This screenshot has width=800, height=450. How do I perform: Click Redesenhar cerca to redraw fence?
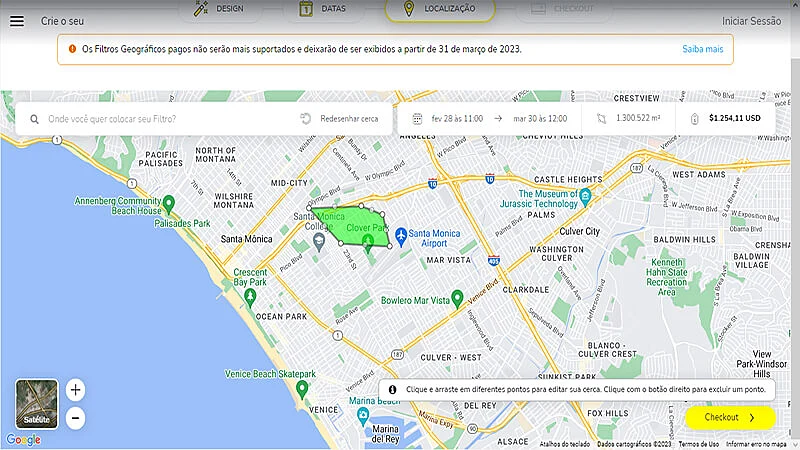point(340,118)
